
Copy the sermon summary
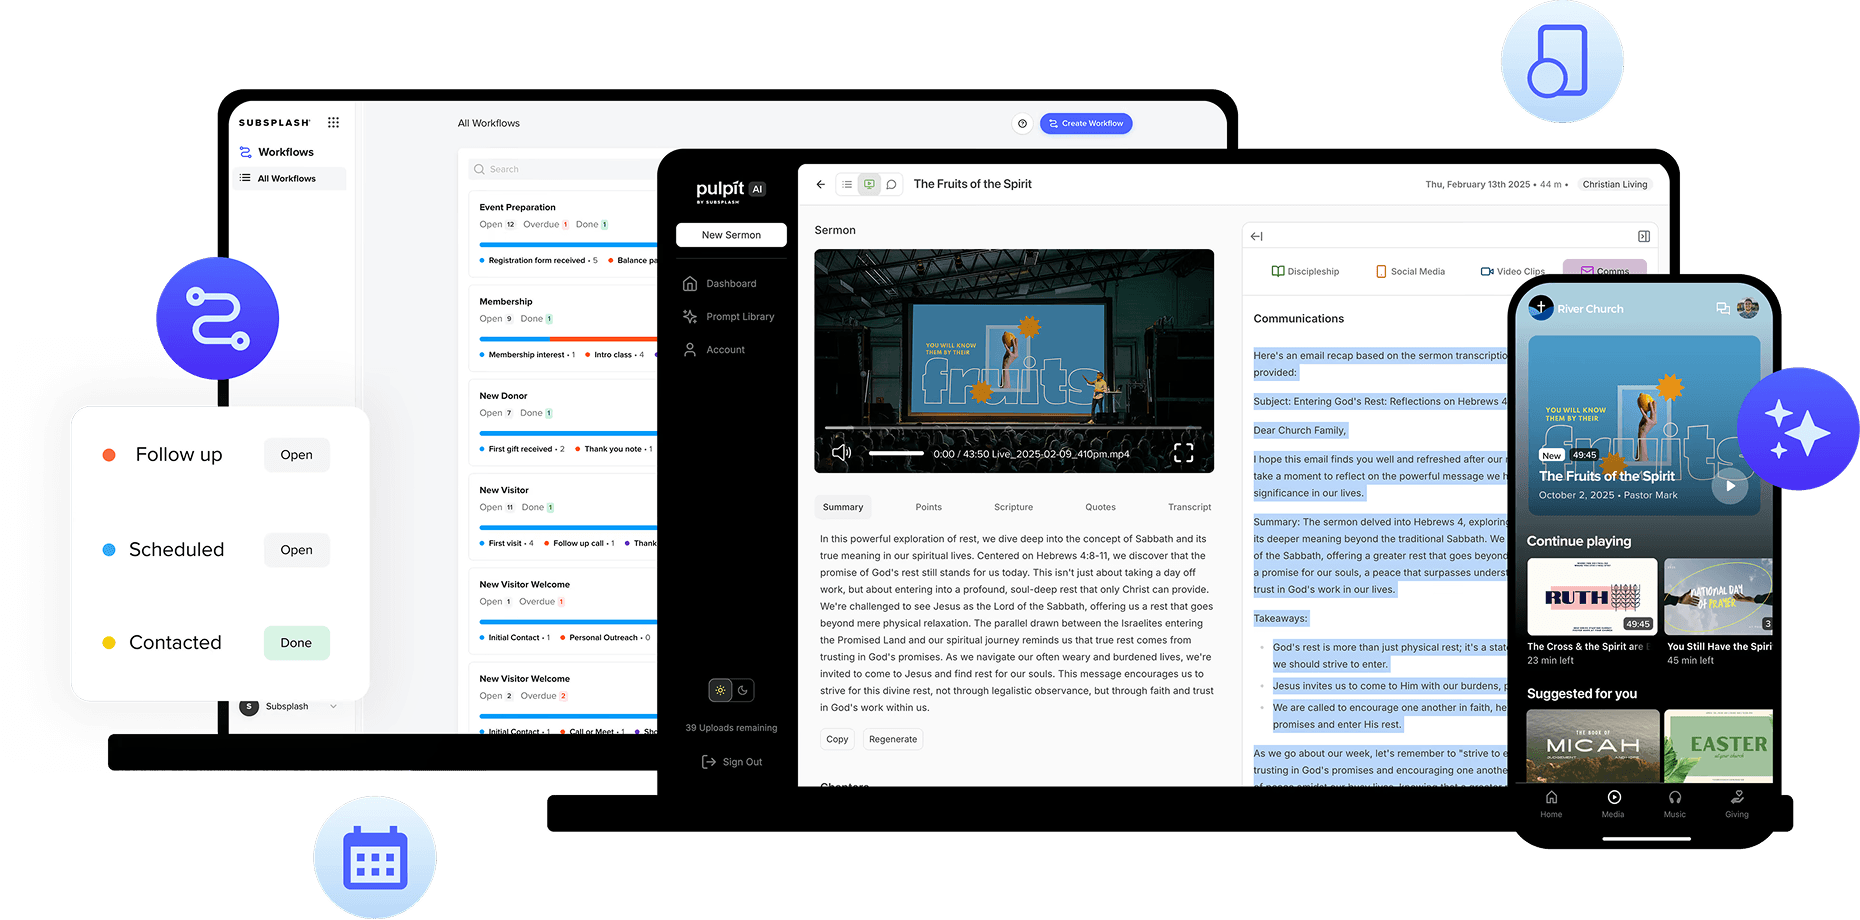(837, 739)
